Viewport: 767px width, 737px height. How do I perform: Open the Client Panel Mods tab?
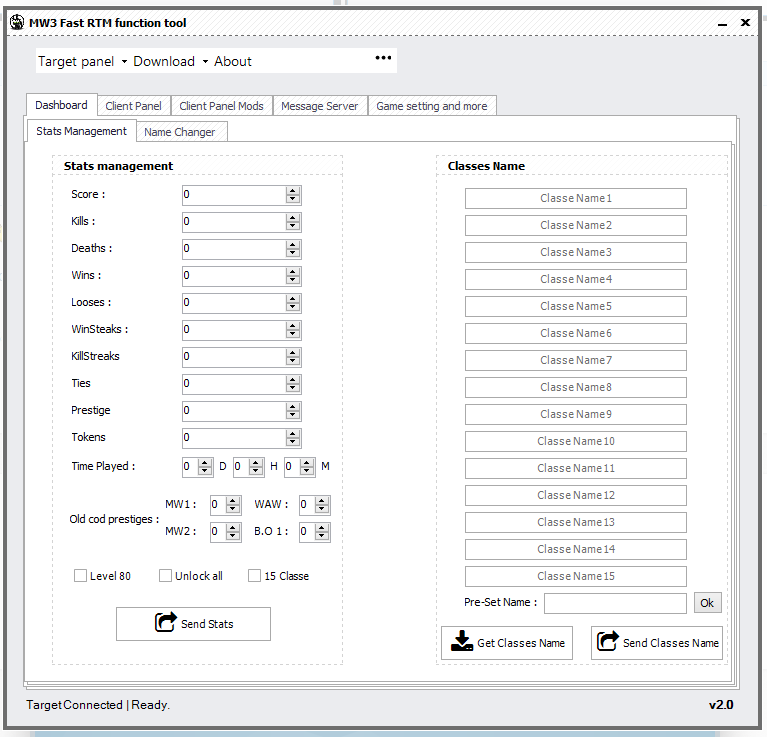[221, 106]
